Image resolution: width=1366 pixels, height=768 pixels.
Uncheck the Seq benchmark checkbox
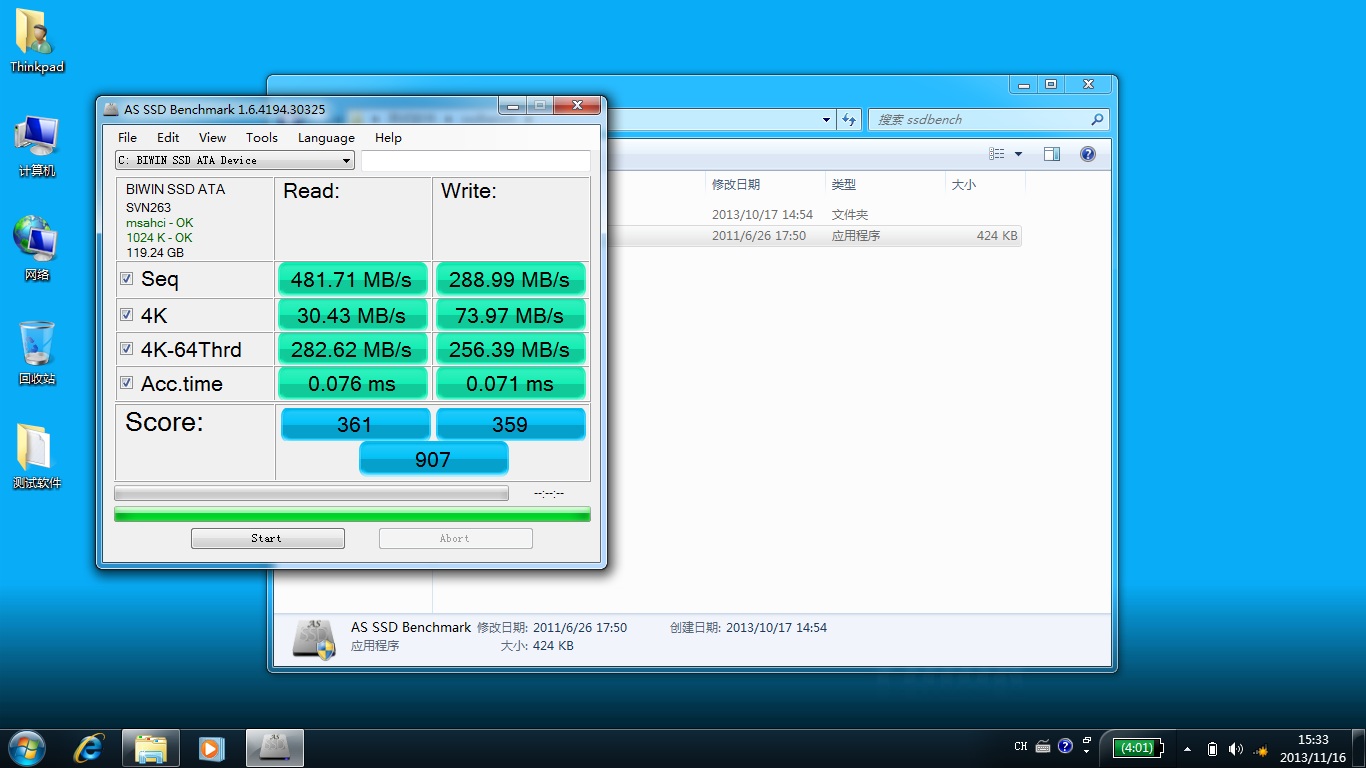click(x=127, y=279)
